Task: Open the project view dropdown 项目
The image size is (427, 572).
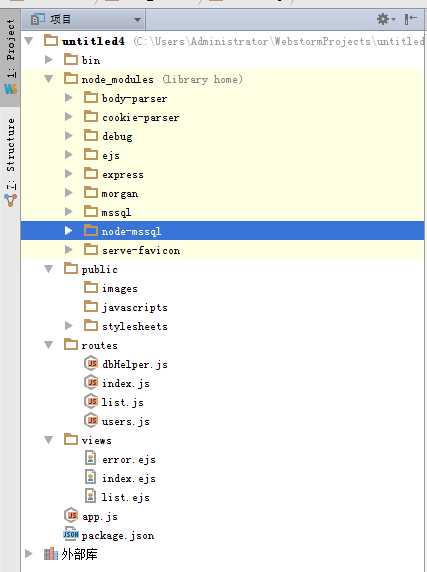Action: point(84,19)
